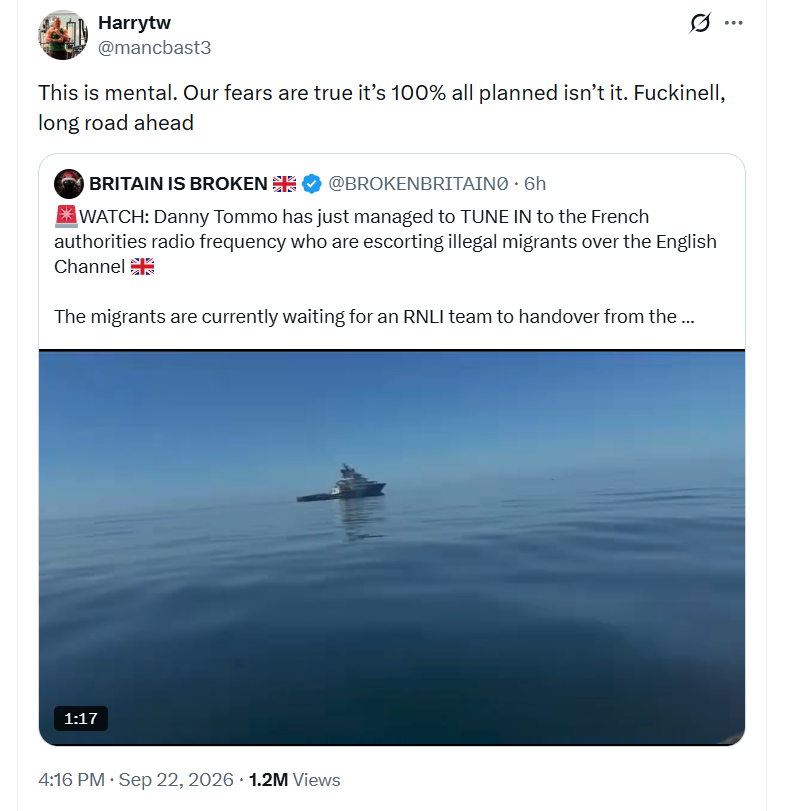Click the 6h timestamp on quoted post
785x811 pixels.
coord(535,184)
